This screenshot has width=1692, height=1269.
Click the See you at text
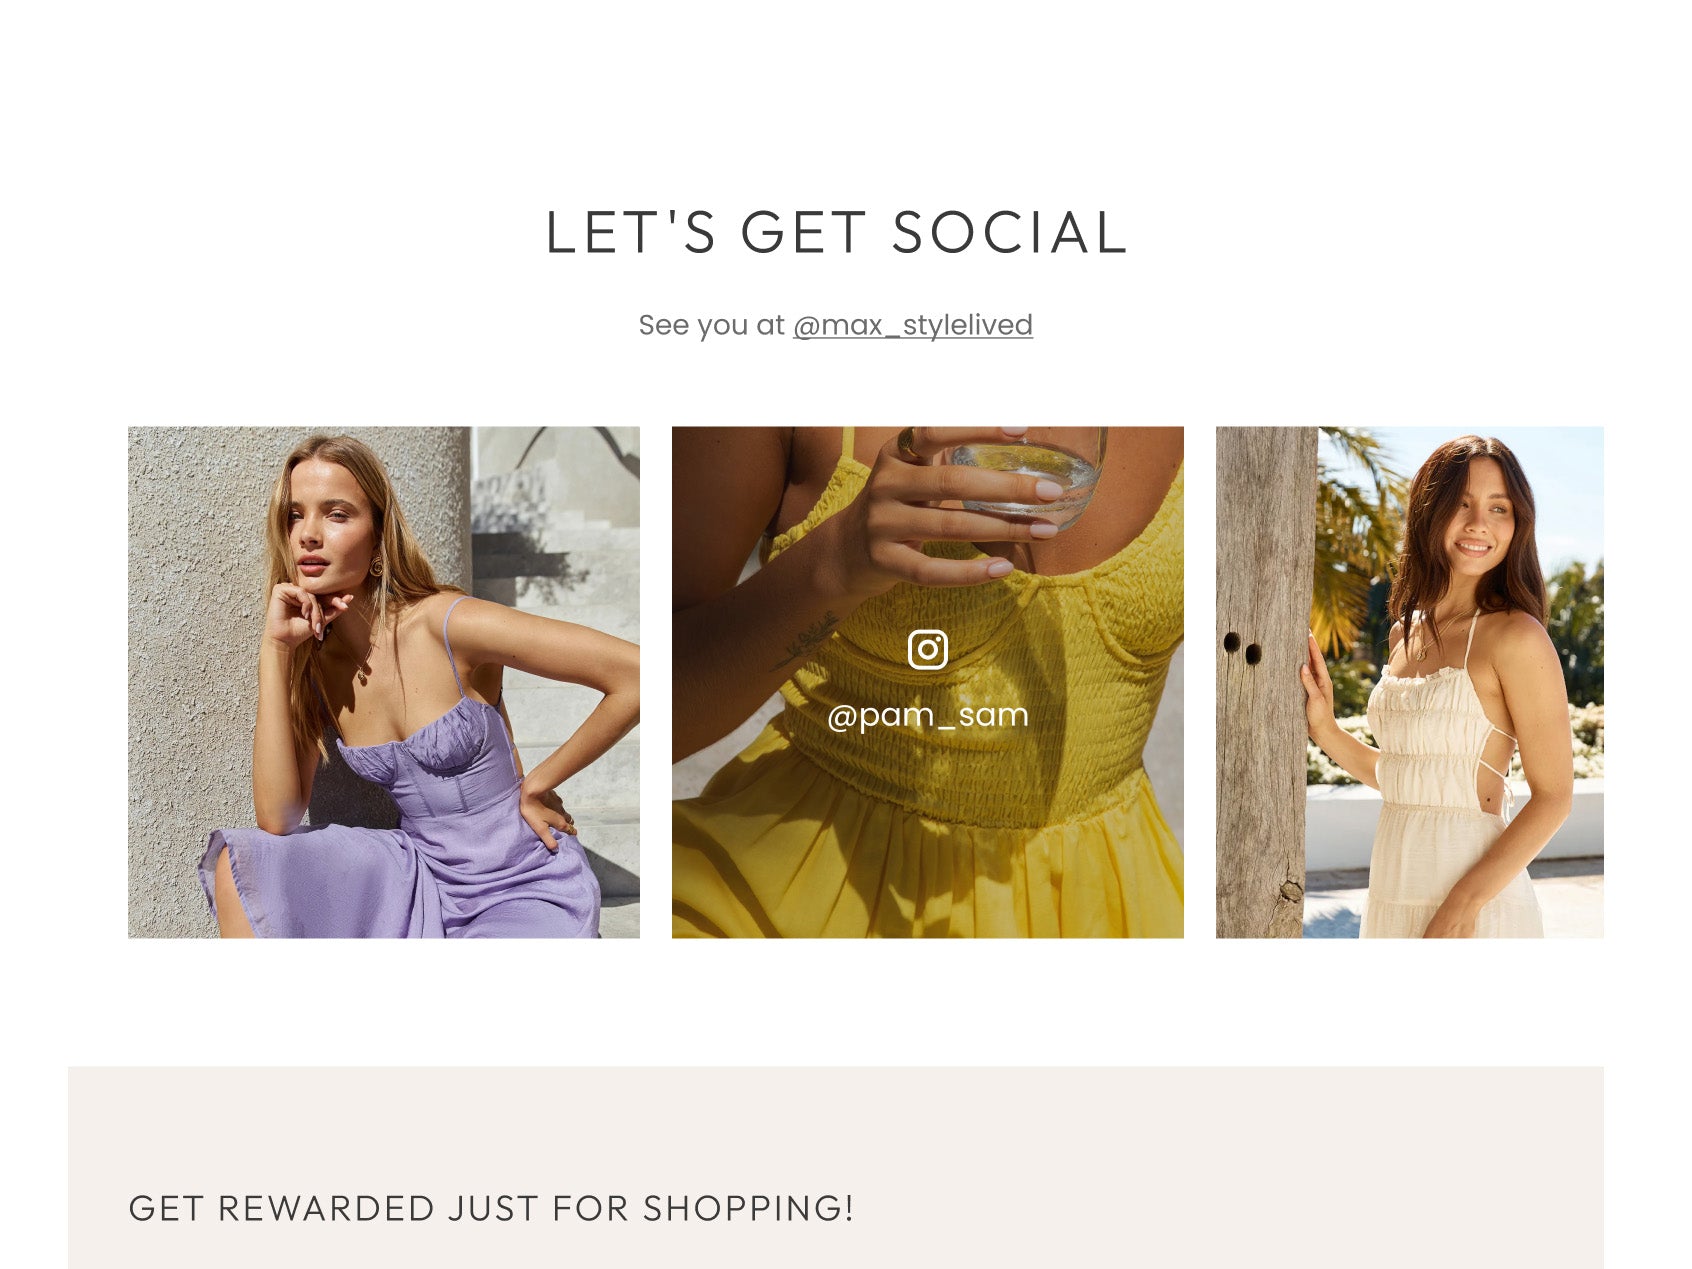click(712, 325)
